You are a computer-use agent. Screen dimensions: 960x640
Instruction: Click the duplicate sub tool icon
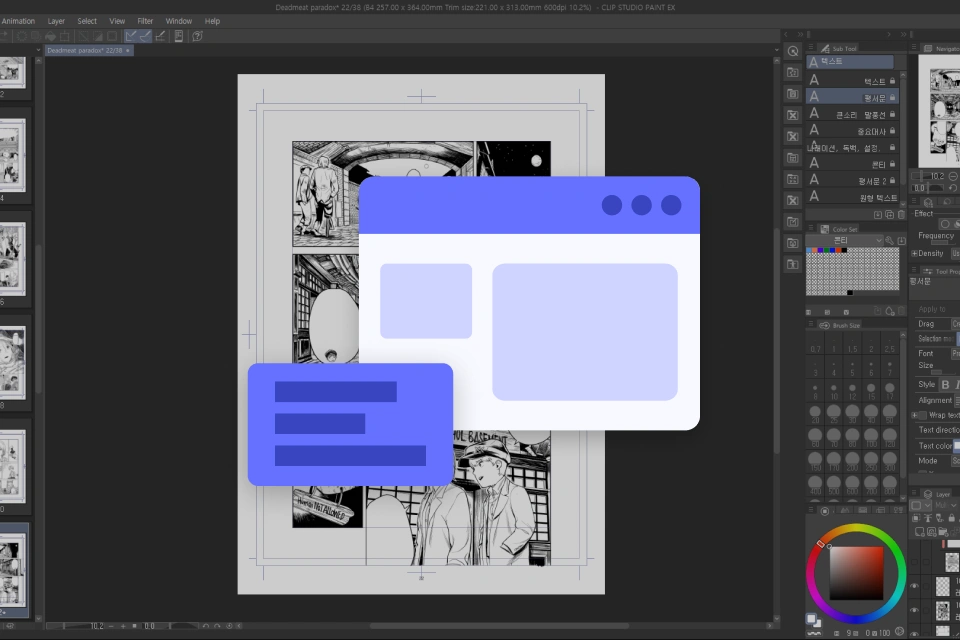pos(890,215)
